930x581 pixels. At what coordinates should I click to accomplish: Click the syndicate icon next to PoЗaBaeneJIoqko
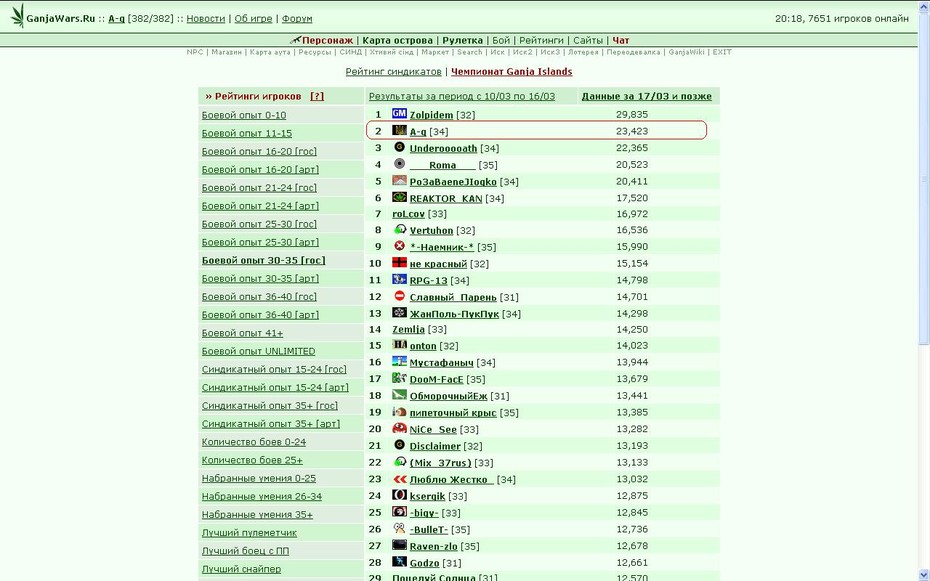(x=399, y=180)
